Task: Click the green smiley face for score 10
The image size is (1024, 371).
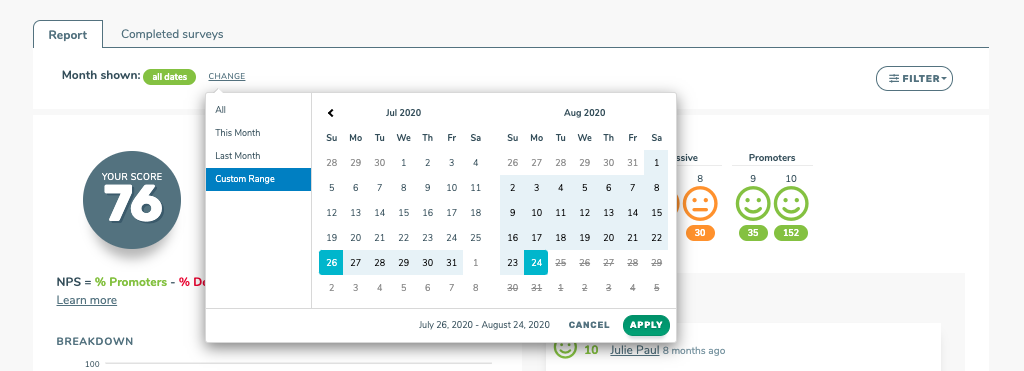Action: point(791,204)
